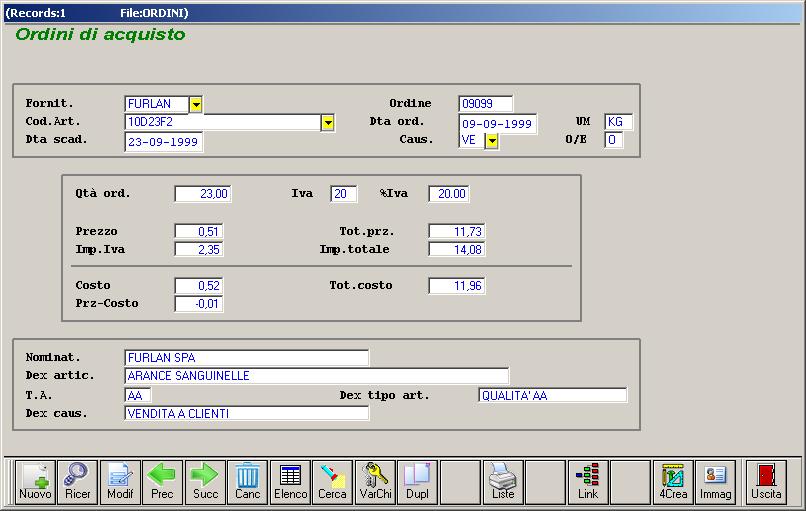
Task: Select Dex caus. field VENDITA A CLIENTI
Action: point(247,413)
